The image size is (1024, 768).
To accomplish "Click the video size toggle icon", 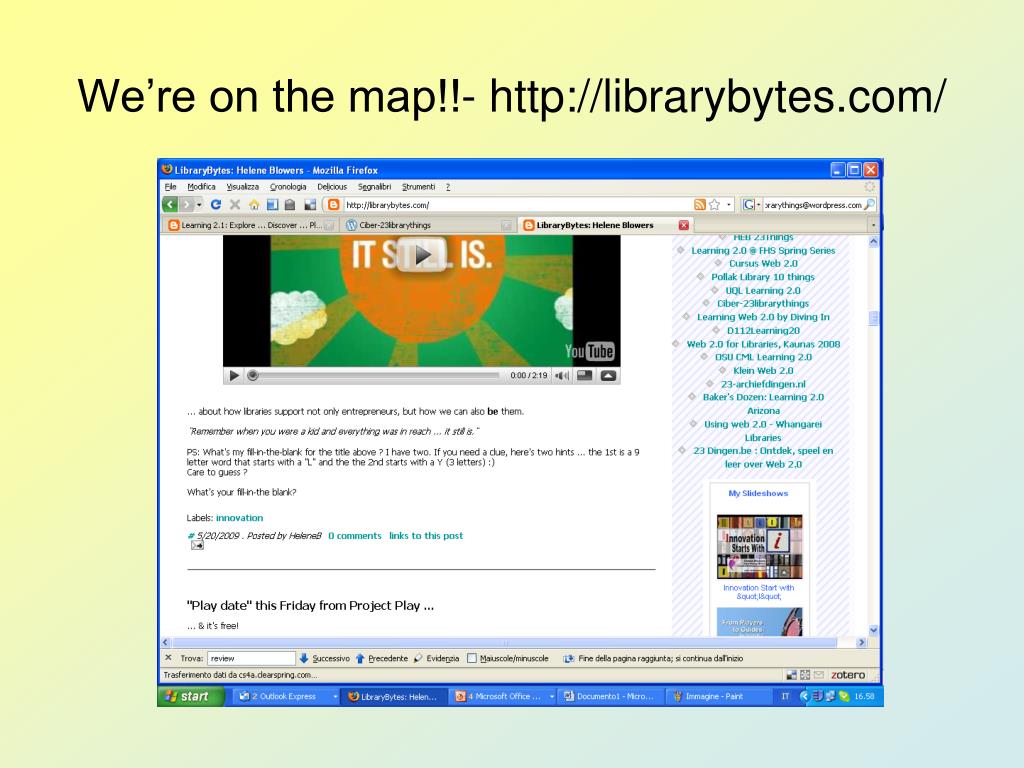I will click(x=584, y=376).
